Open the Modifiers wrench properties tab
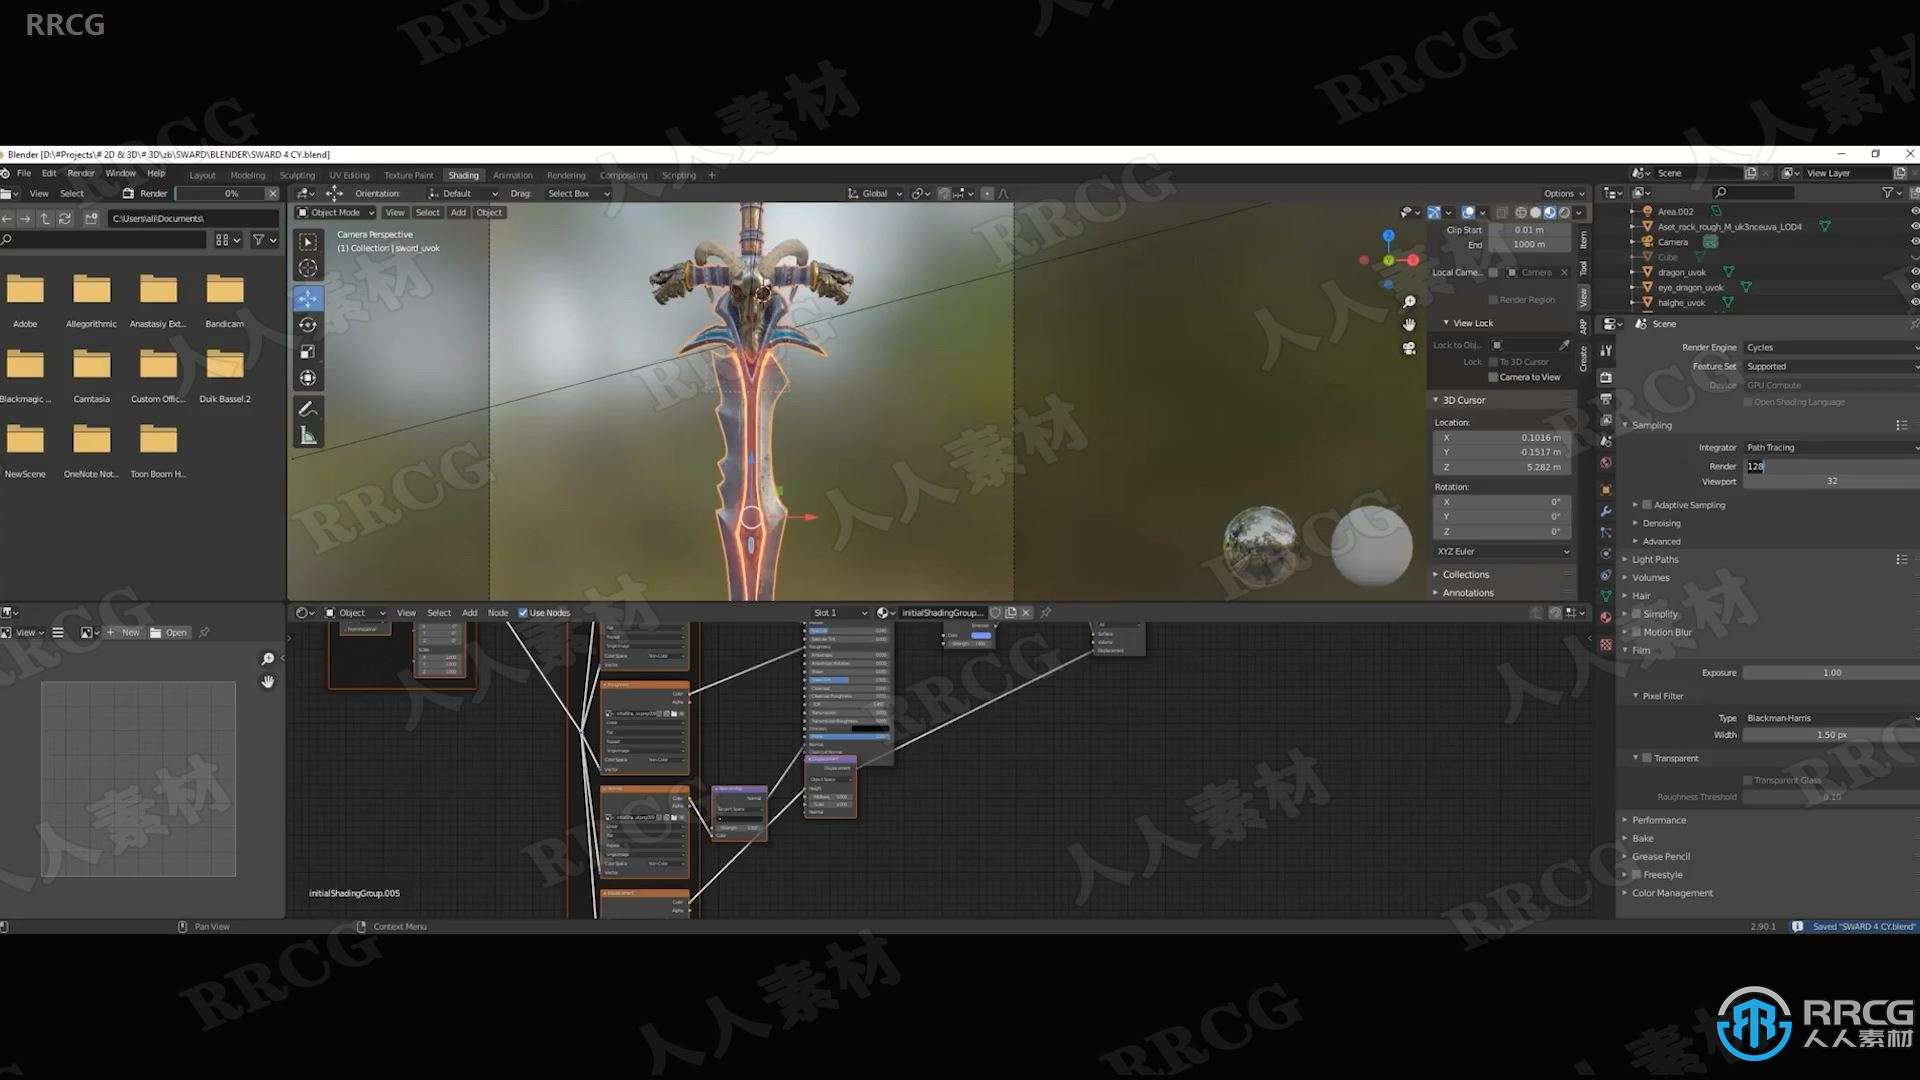Screen dimensions: 1920x1080 coord(1605,511)
